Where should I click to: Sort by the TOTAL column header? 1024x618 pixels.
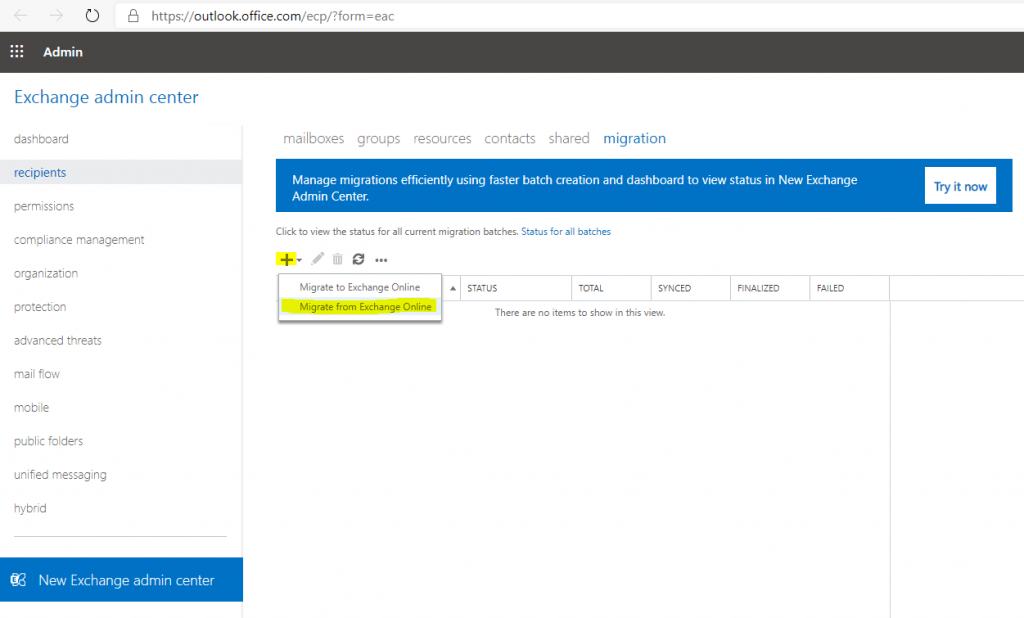point(611,288)
